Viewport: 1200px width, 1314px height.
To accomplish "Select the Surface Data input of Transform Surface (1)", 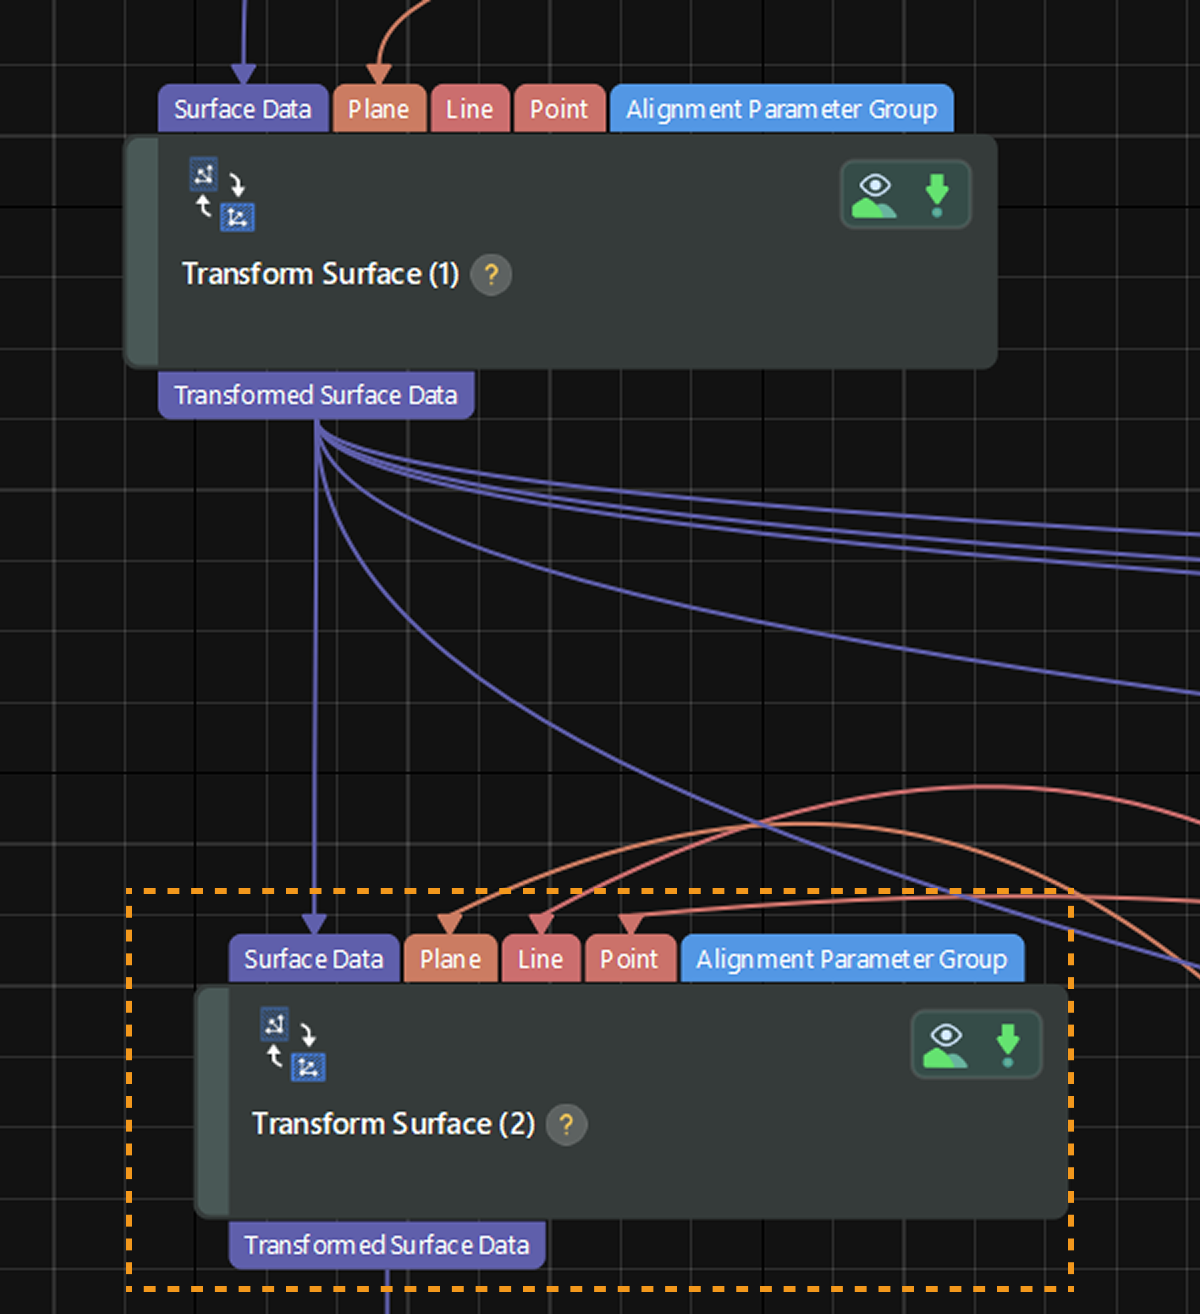I will 242,108.
